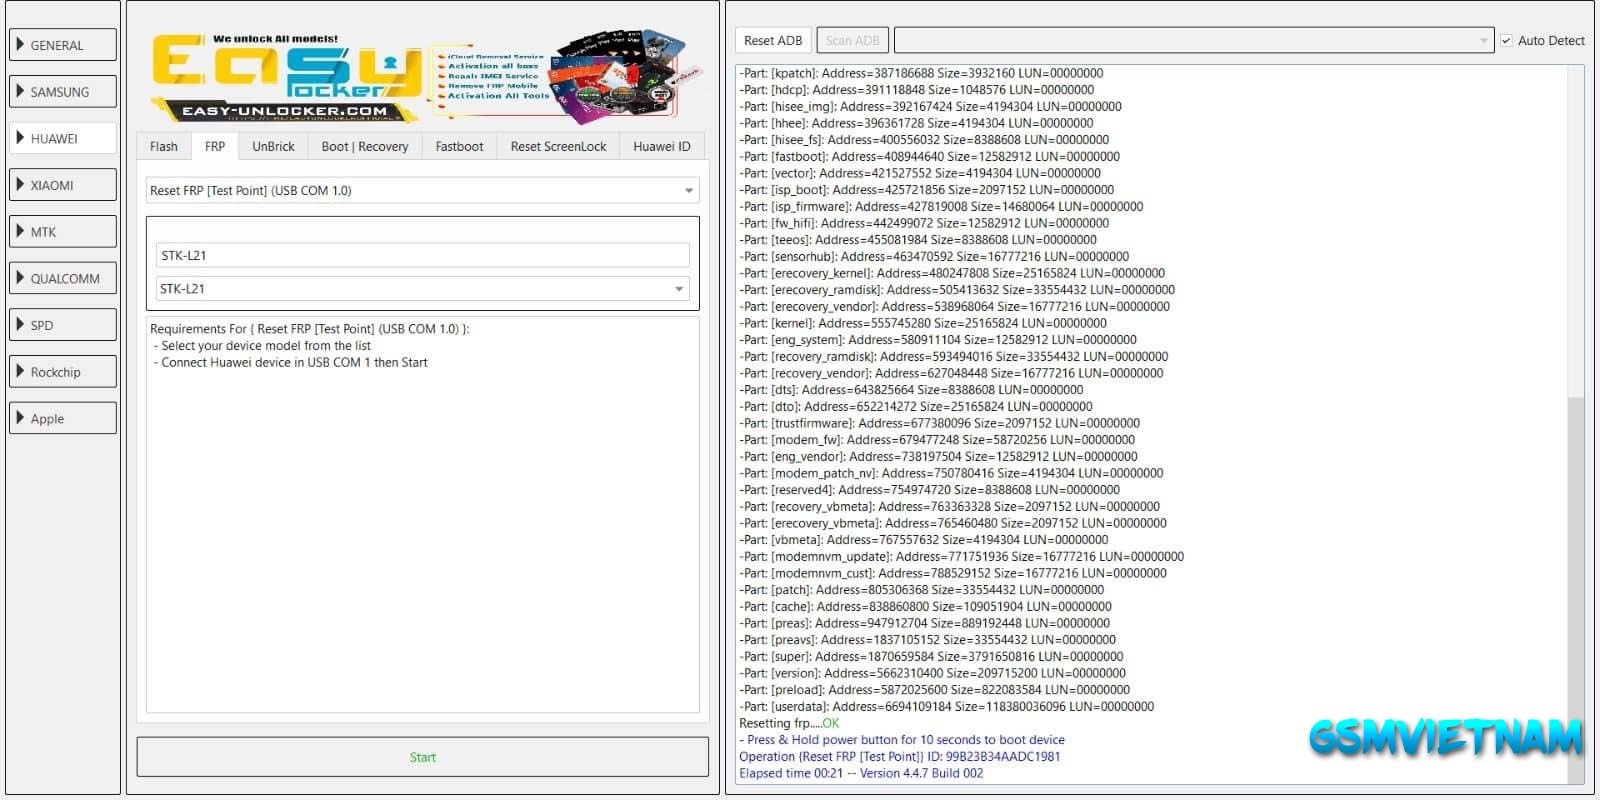Viewport: 1600px width, 800px height.
Task: Expand the SPD sidebar category
Action: click(x=63, y=325)
